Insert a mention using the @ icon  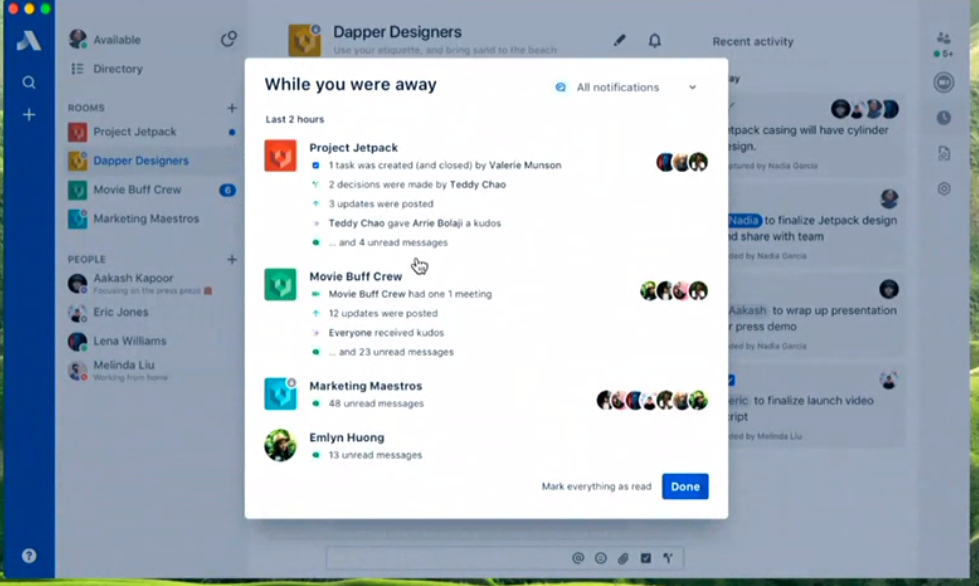click(578, 558)
